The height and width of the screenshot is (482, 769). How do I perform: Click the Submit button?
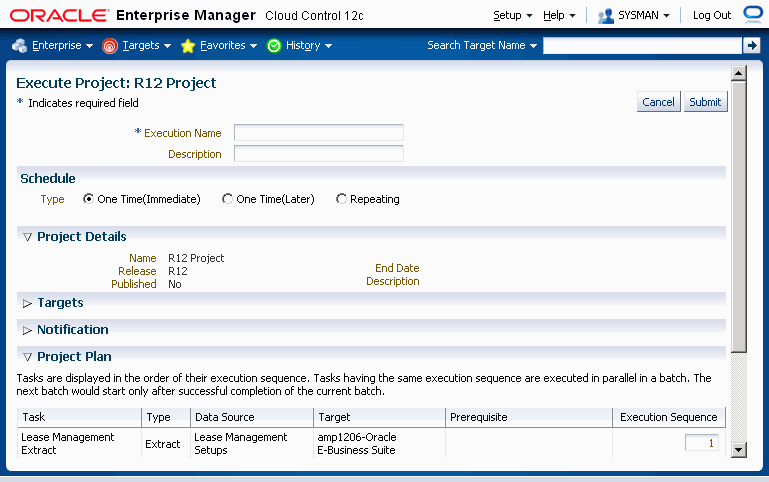[705, 102]
